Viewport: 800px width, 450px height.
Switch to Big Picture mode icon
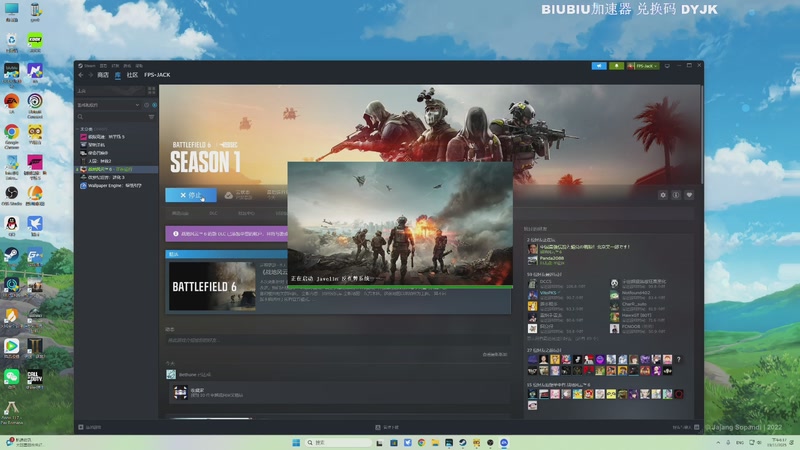pos(667,66)
